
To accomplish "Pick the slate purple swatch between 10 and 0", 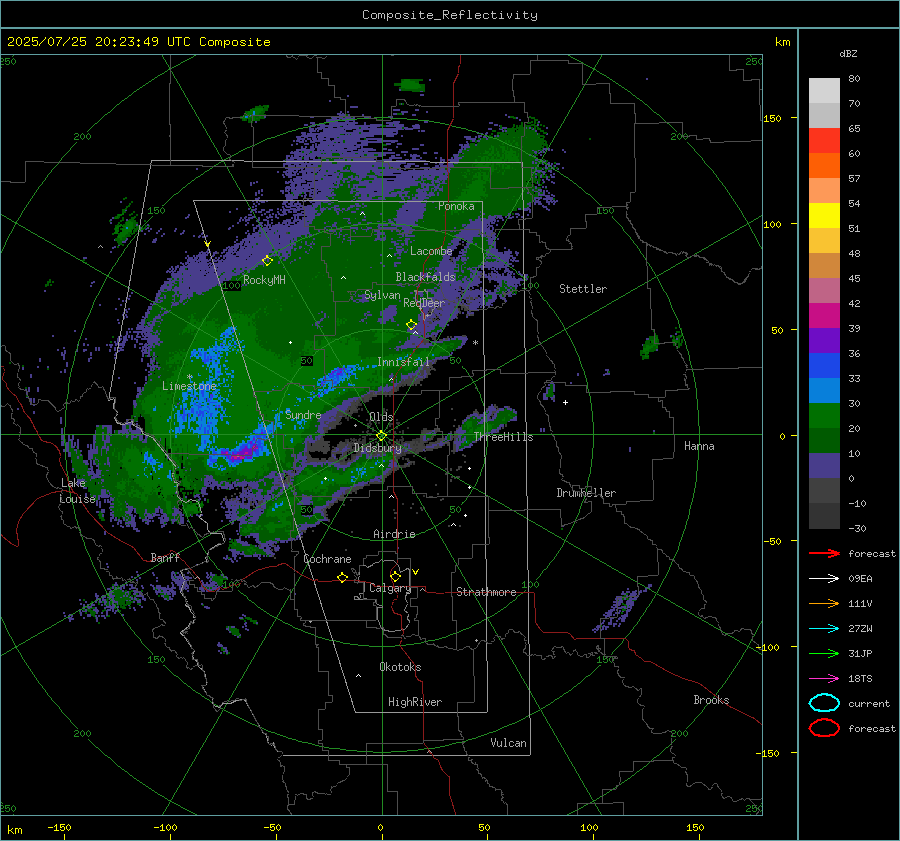I will pos(824,465).
